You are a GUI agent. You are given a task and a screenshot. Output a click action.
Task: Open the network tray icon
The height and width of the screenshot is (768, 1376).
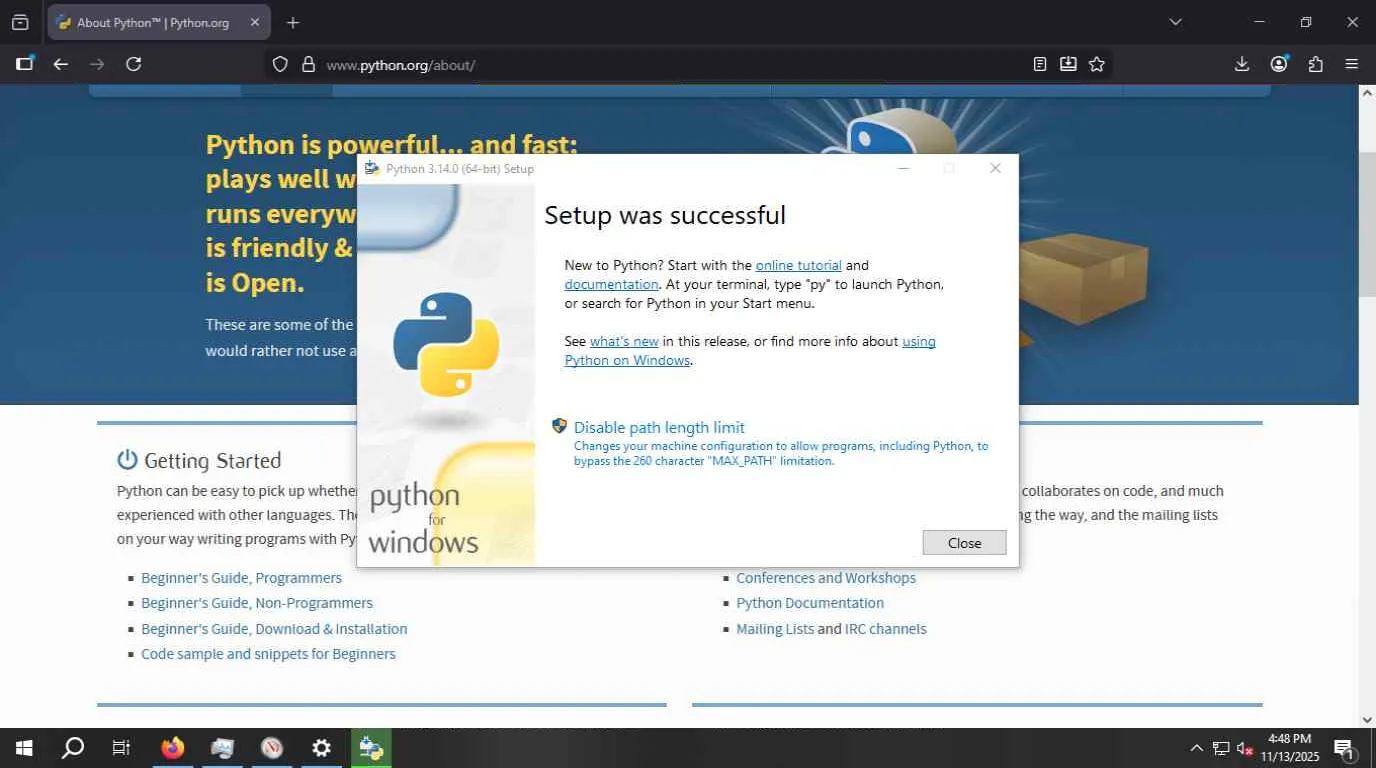[1221, 748]
